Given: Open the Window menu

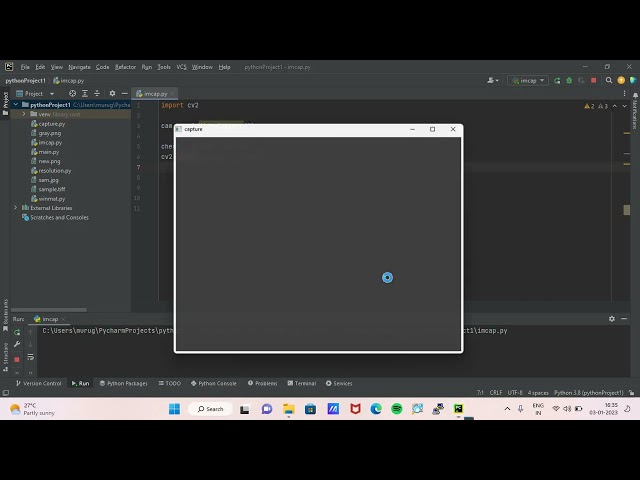Looking at the screenshot, I should coord(202,67).
